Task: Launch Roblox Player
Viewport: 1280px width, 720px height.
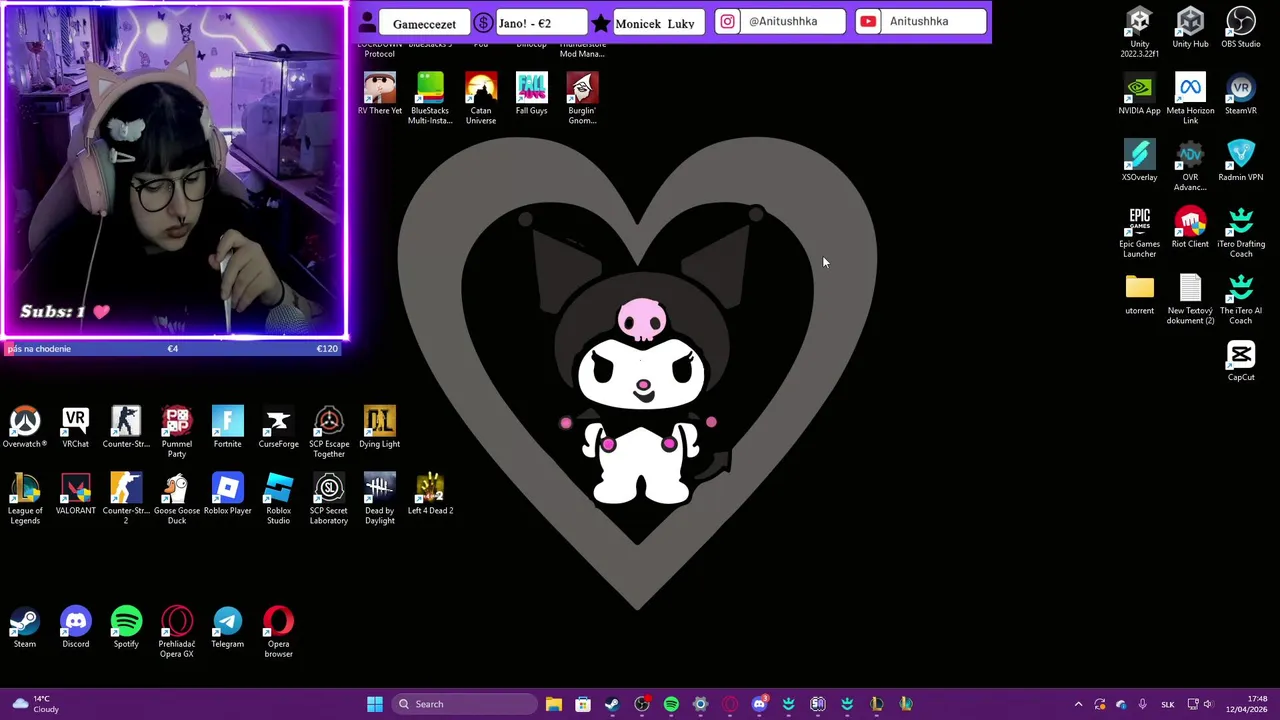Action: click(227, 494)
